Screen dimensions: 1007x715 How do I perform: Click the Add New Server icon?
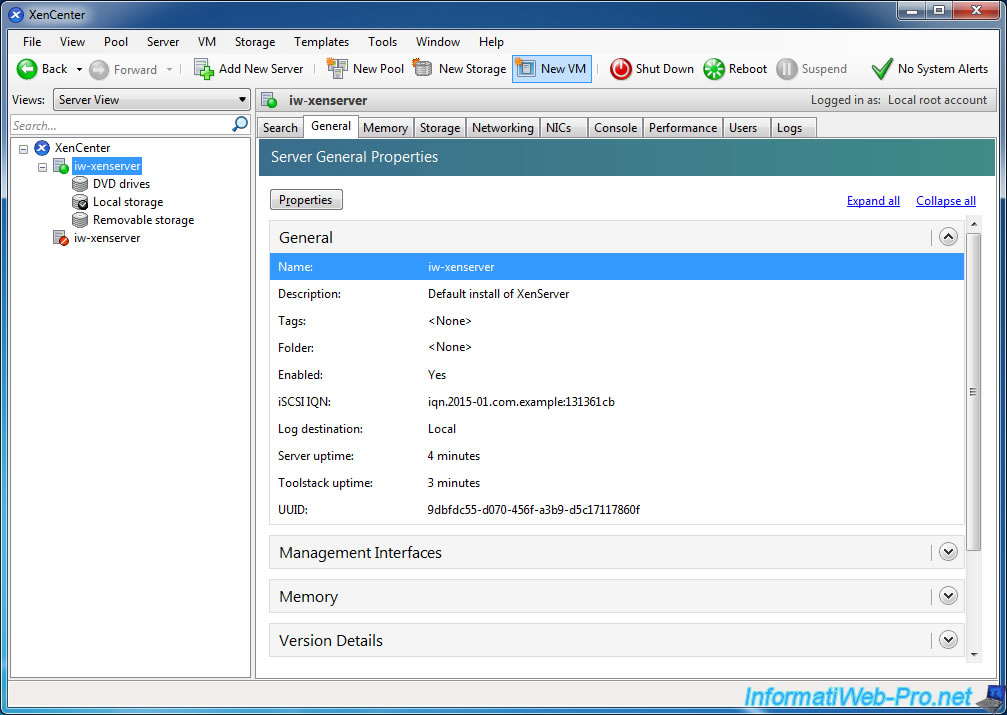point(204,69)
